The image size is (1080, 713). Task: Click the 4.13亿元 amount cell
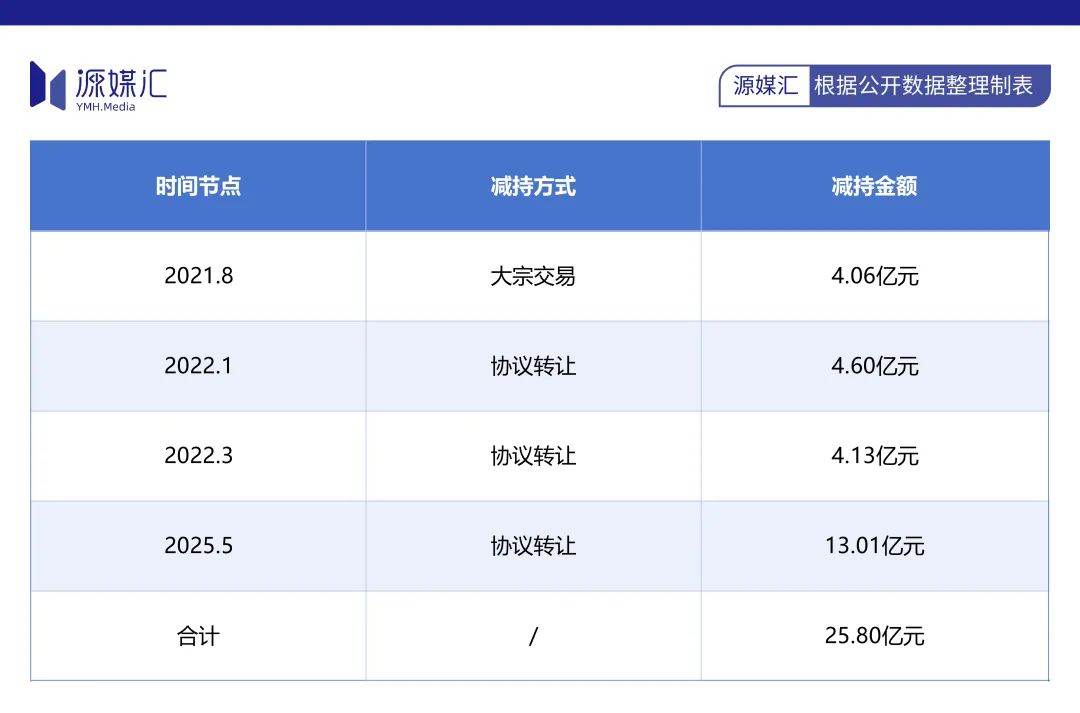pyautogui.click(x=875, y=456)
